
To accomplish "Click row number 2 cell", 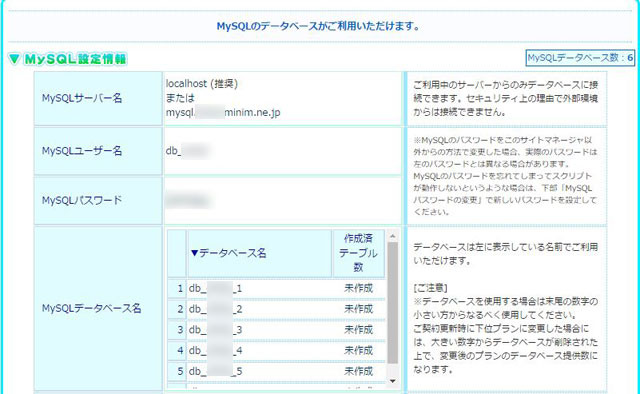I will coord(177,309).
